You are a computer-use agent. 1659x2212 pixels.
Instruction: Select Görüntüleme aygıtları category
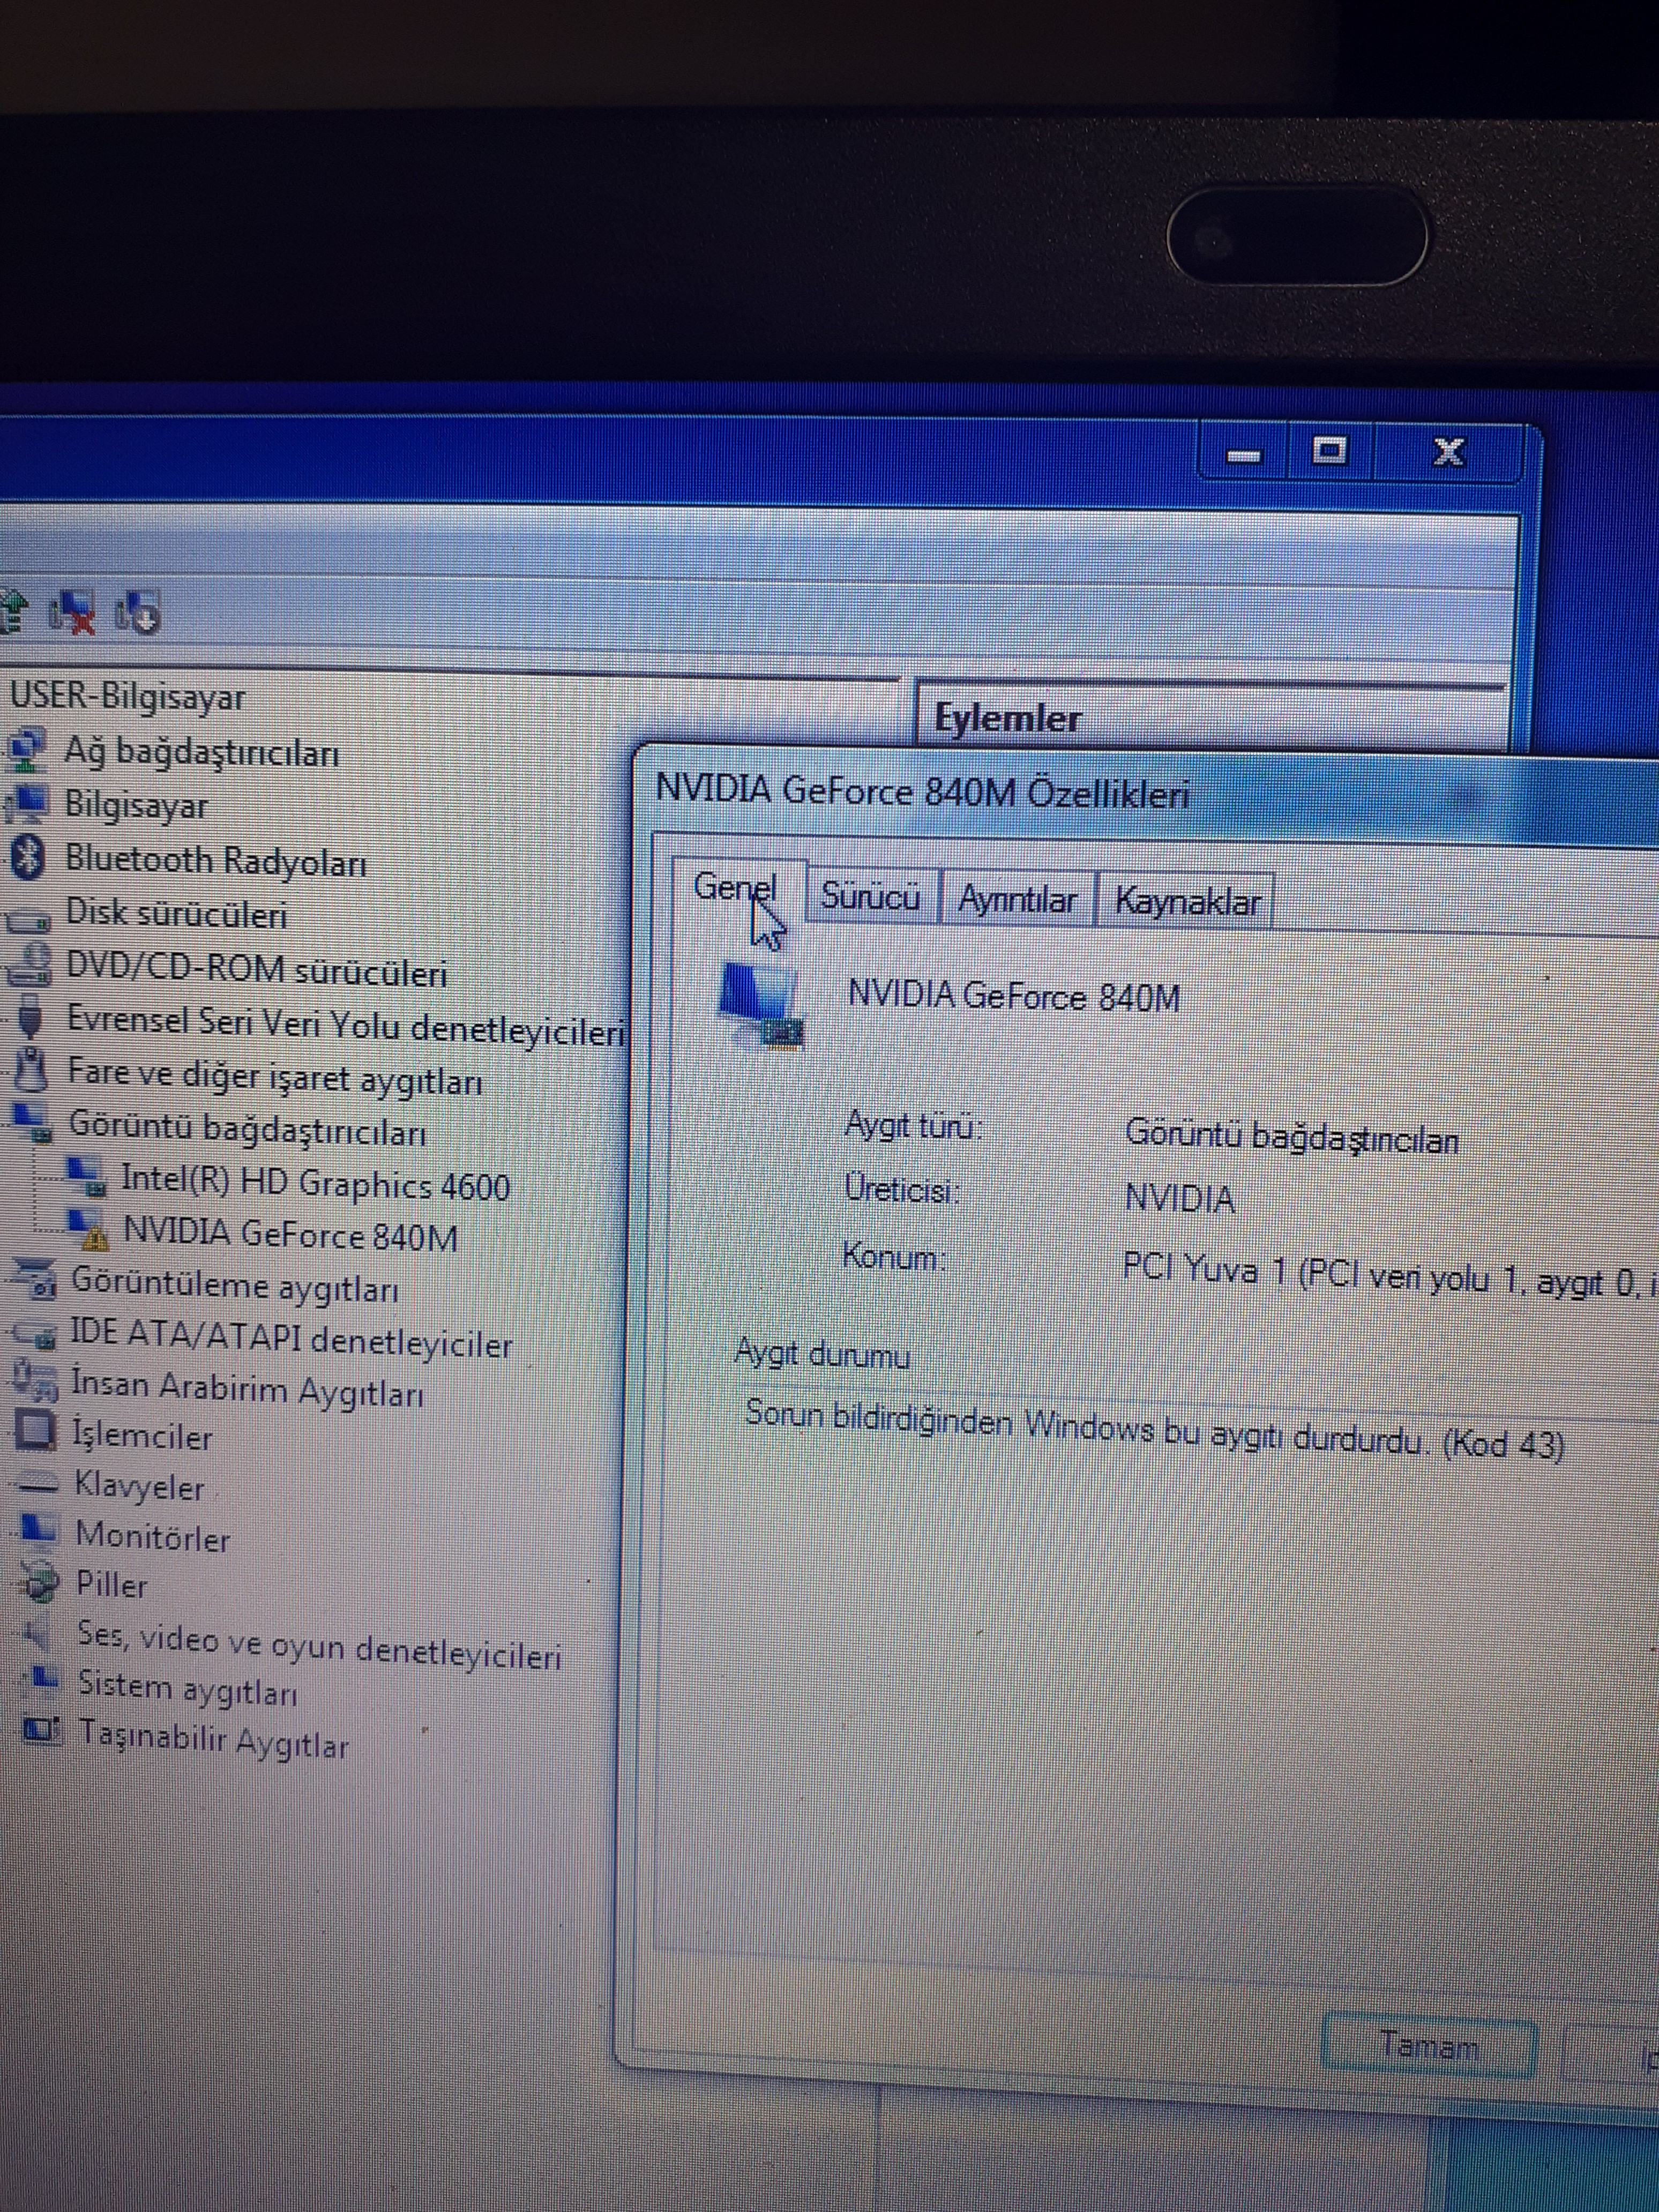(x=235, y=1285)
